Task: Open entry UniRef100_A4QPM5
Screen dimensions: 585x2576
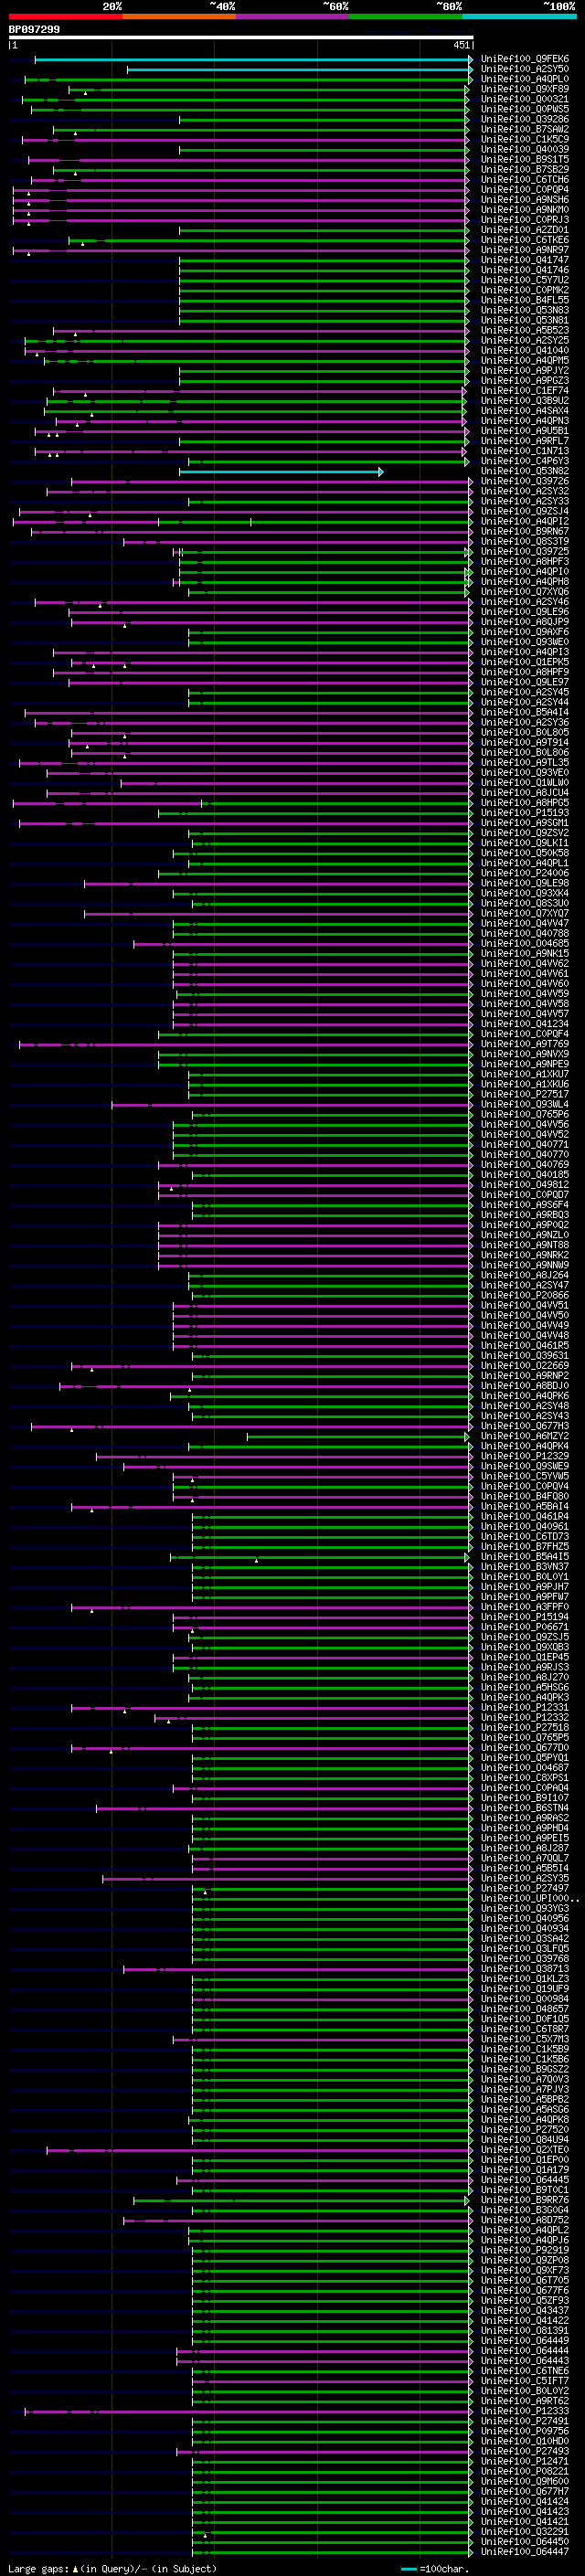Action: pyautogui.click(x=525, y=361)
